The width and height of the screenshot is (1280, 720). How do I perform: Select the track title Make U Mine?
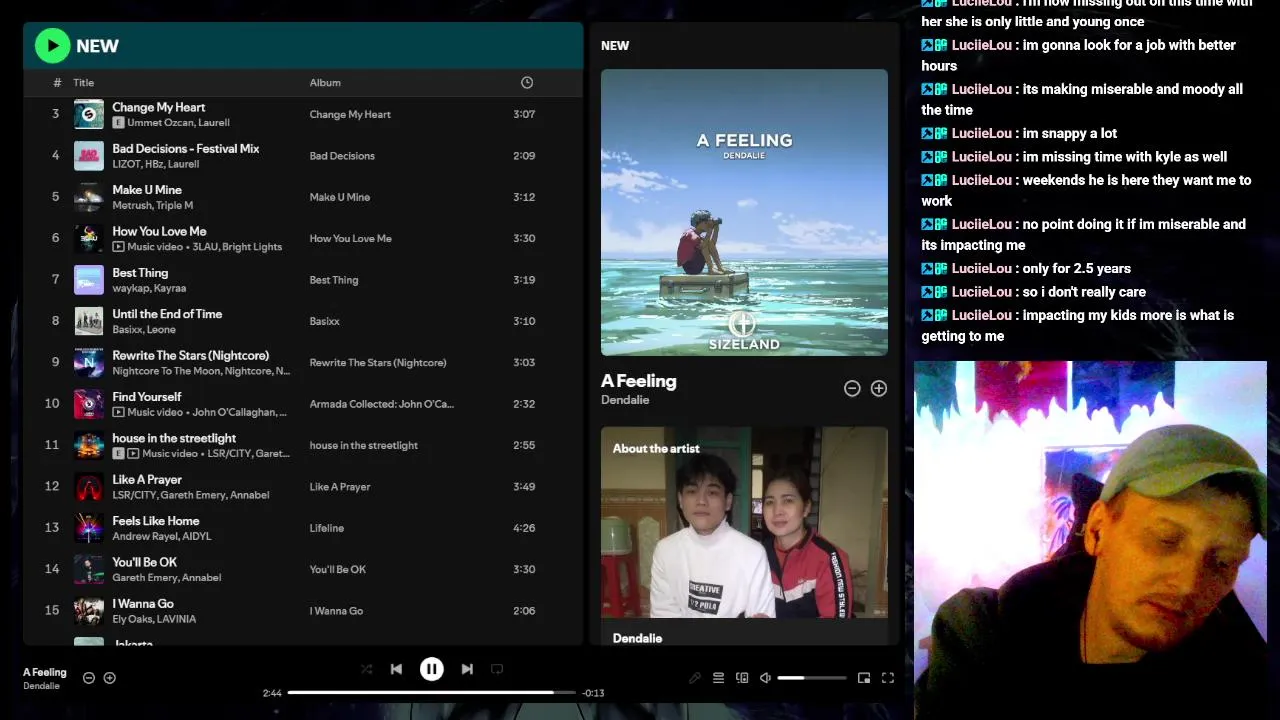coord(147,190)
